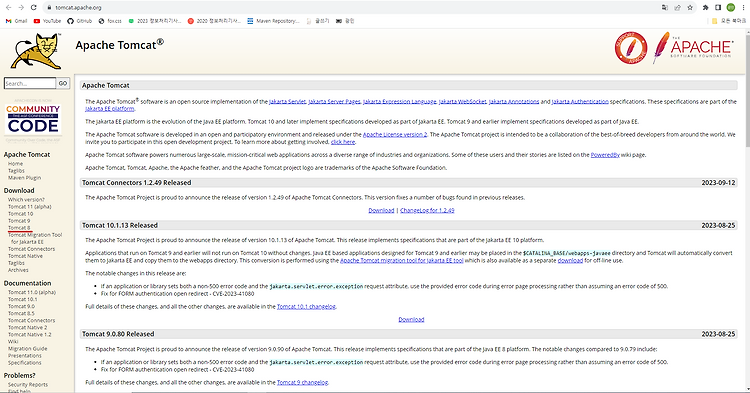Click the site security padlock icon
The height and width of the screenshot is (393, 750).
(49, 8)
